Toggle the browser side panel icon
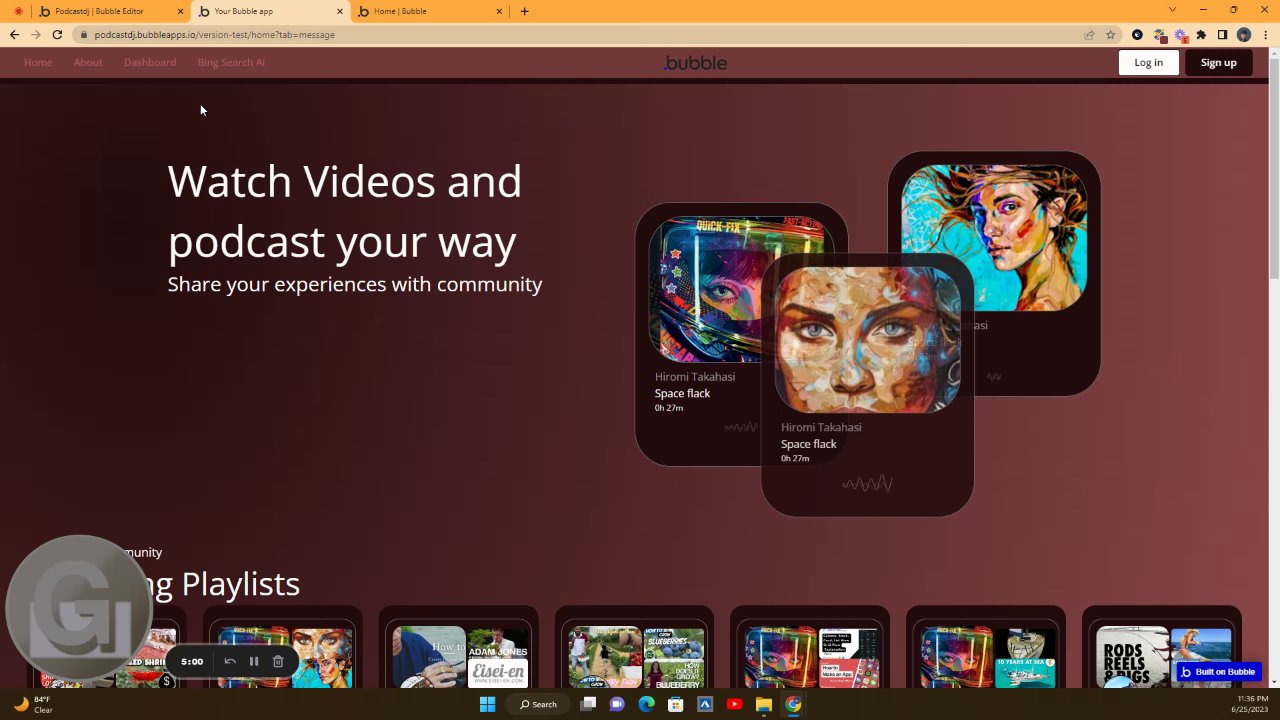This screenshot has height=720, width=1280. [1222, 34]
